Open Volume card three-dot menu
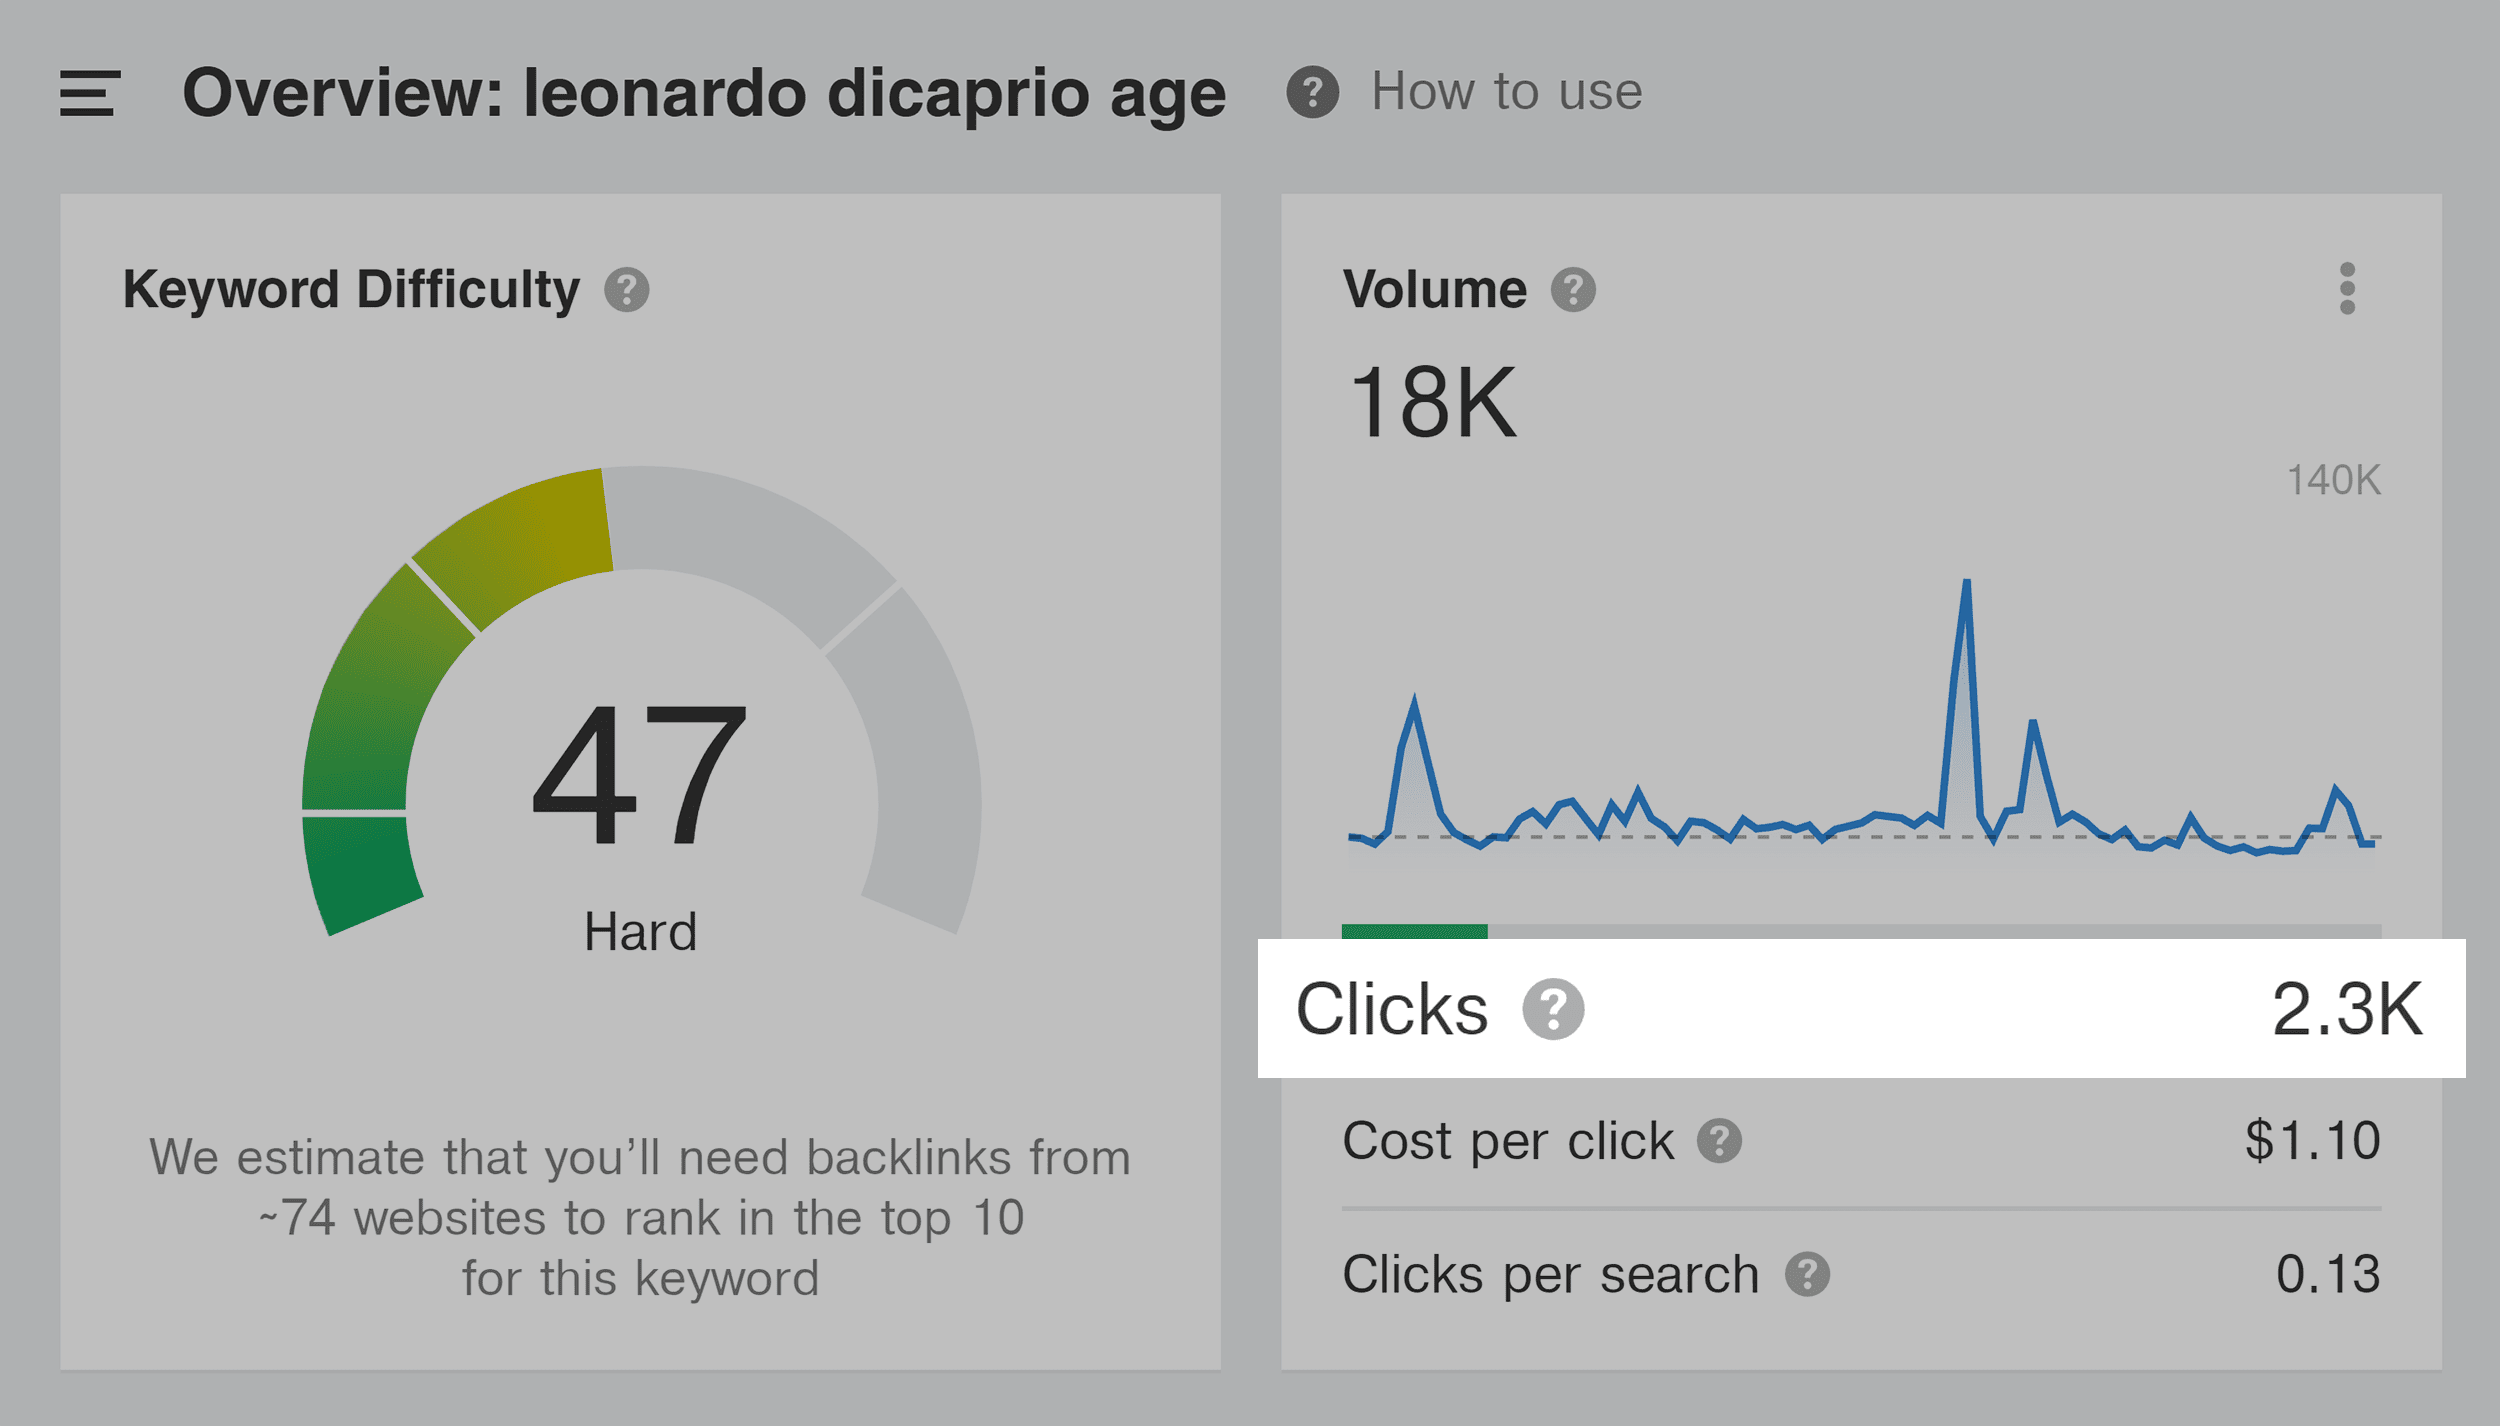 [2347, 289]
